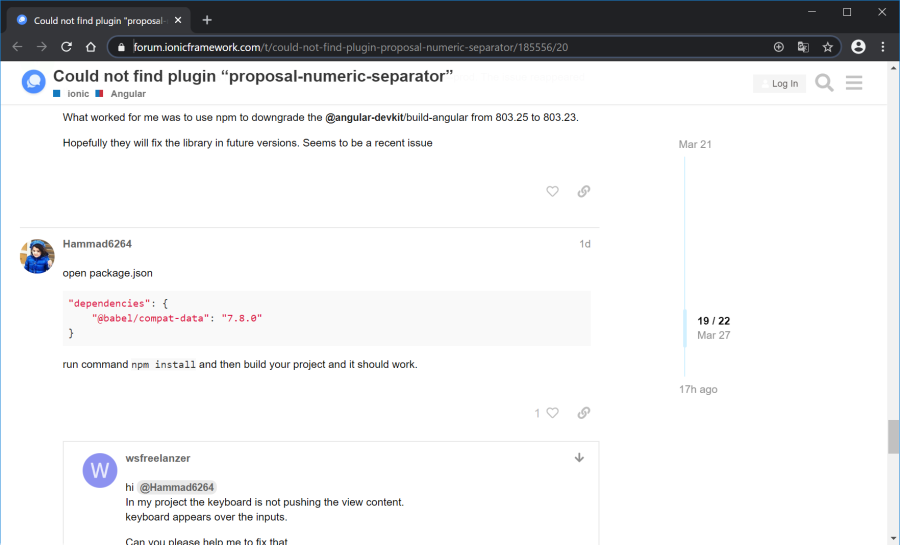This screenshot has height=545, width=900.
Task: Open a new browser tab
Action: [x=207, y=20]
